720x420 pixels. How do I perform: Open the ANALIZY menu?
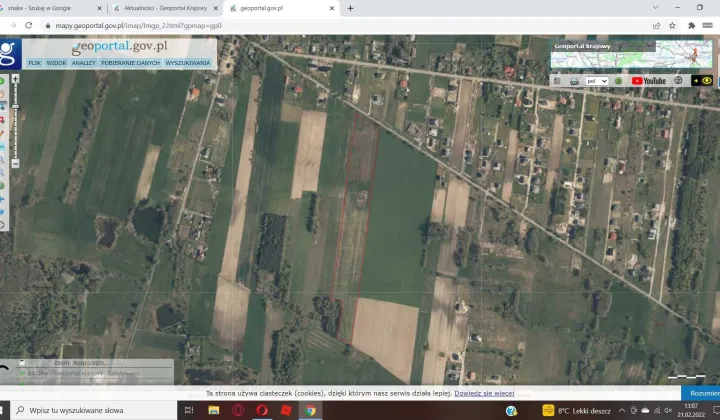click(84, 63)
